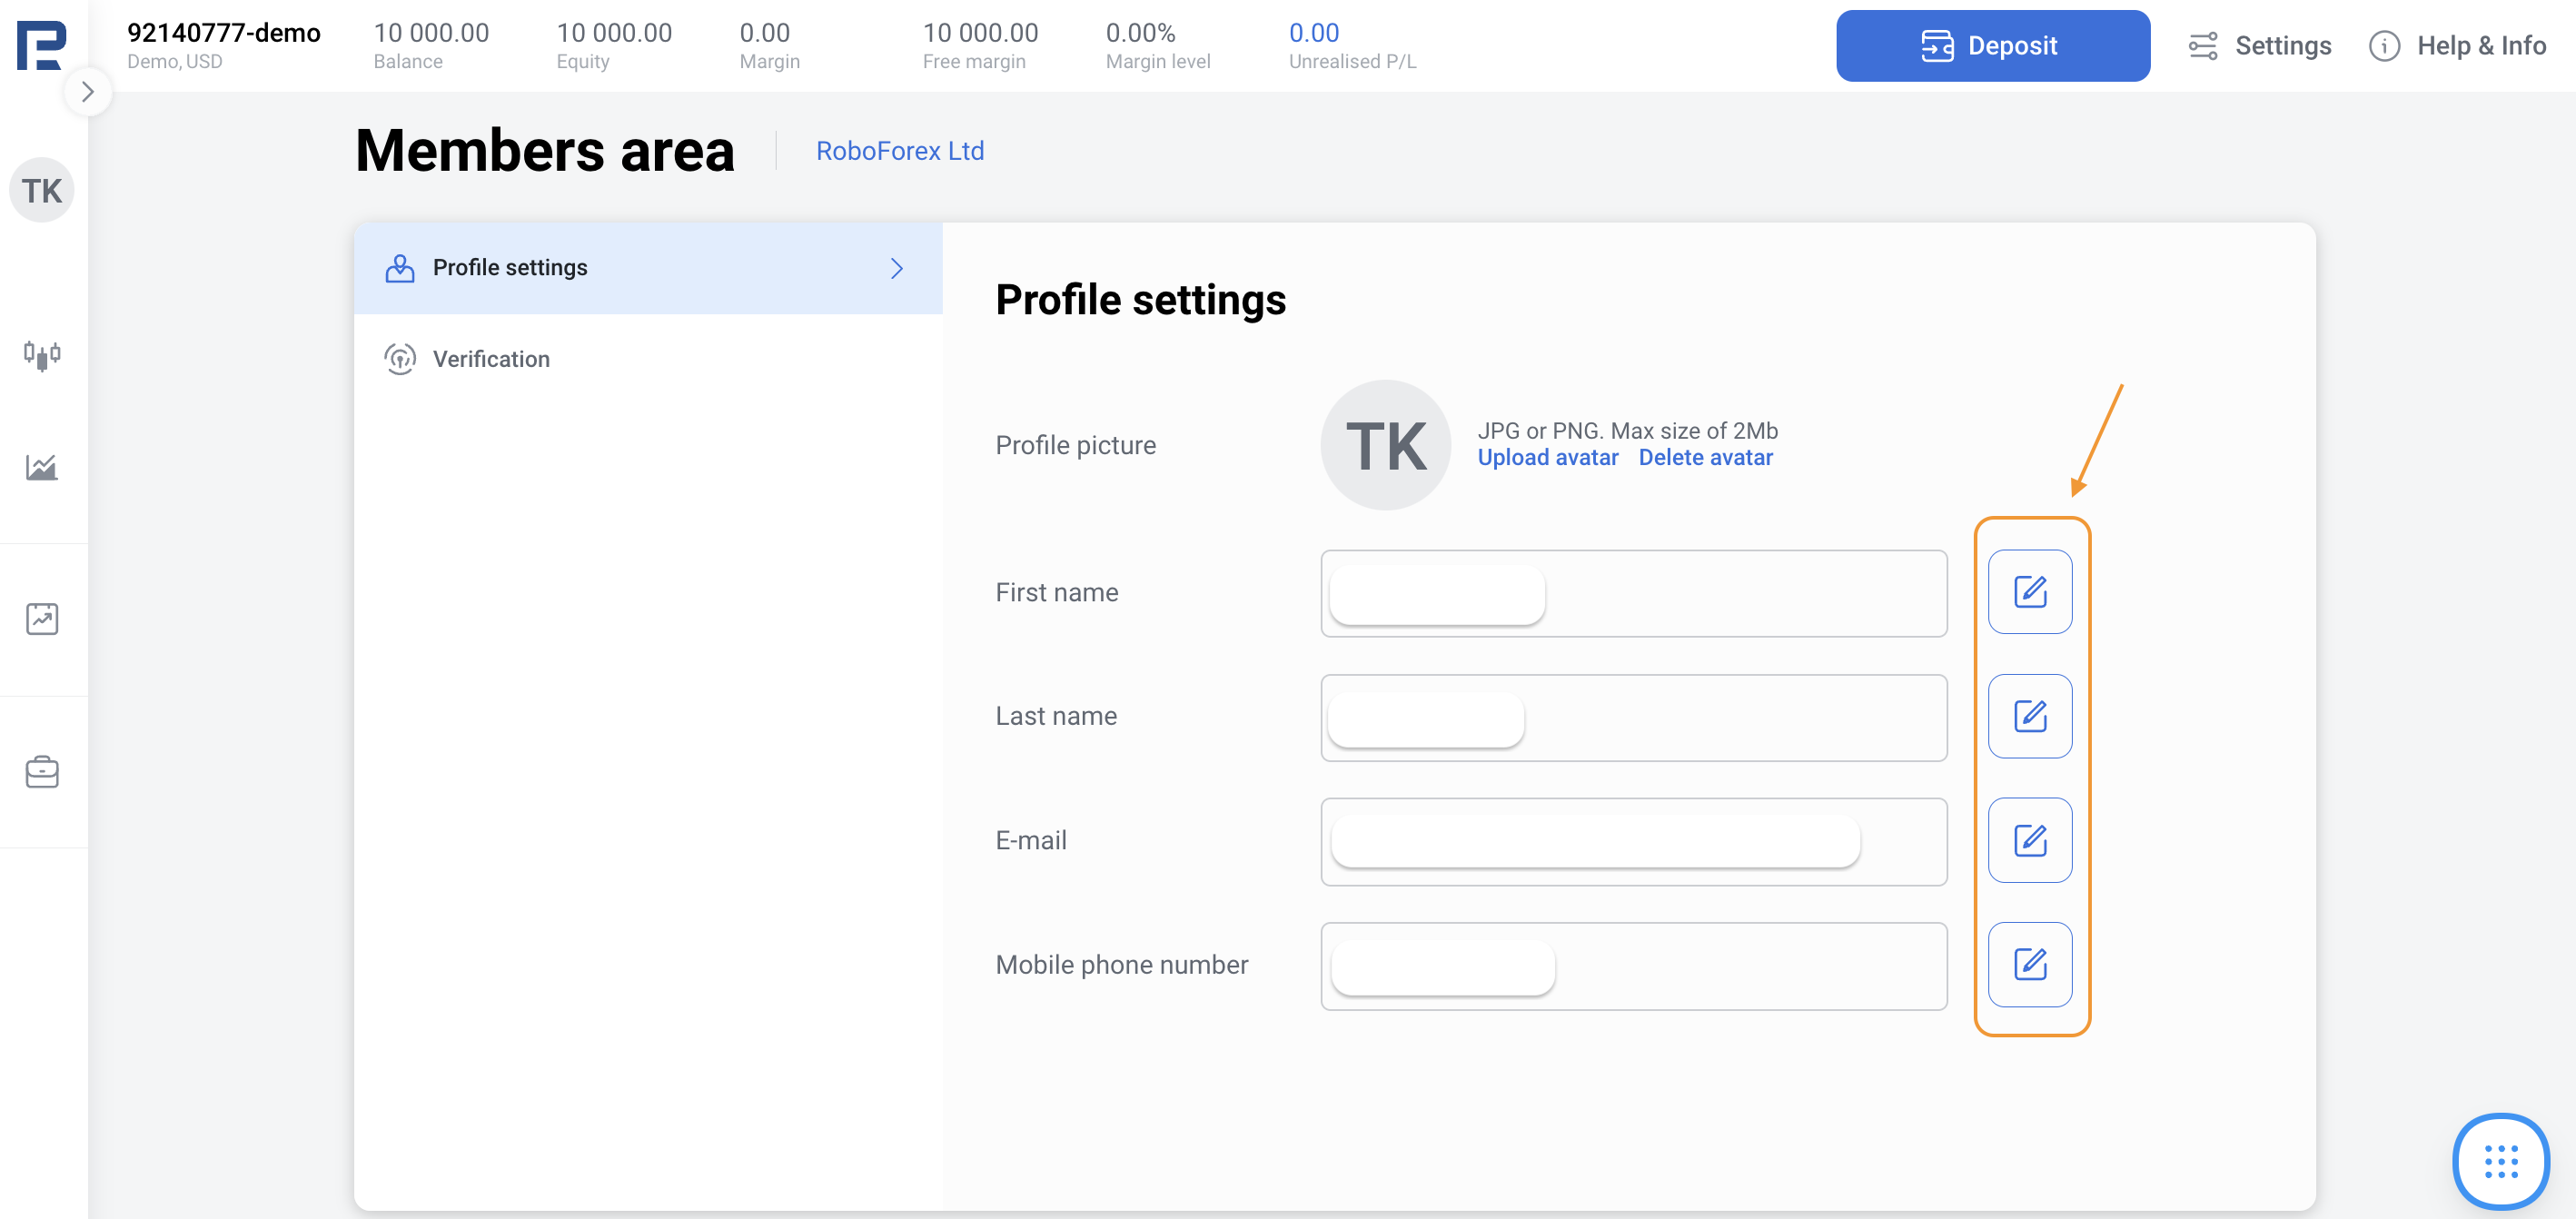Viewport: 2576px width, 1219px height.
Task: Click the chevron on Profile settings row
Action: tap(897, 268)
